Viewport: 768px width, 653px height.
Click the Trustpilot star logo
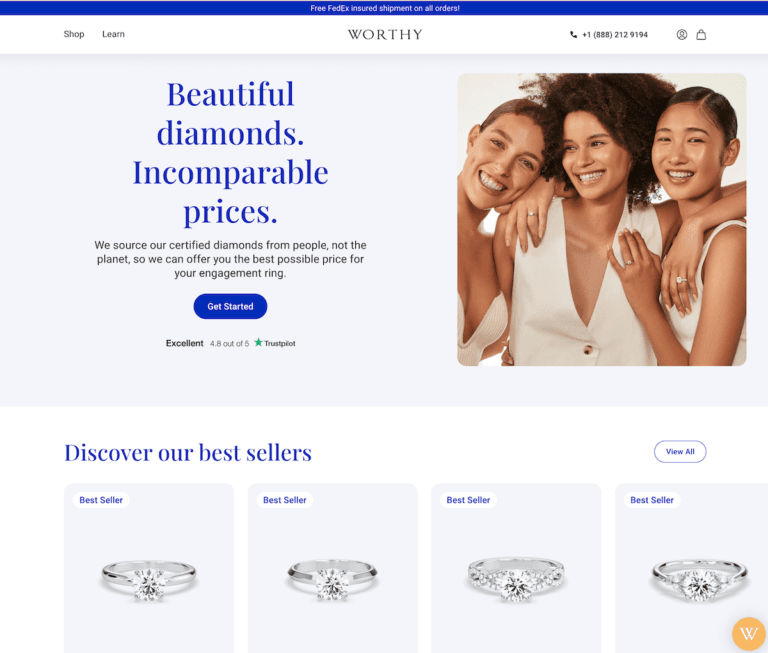(x=258, y=342)
